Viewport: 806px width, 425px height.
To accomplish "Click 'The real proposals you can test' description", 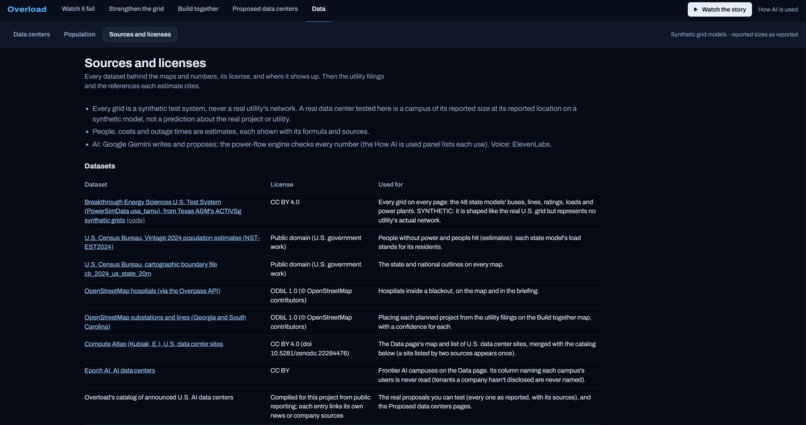I will pos(484,402).
